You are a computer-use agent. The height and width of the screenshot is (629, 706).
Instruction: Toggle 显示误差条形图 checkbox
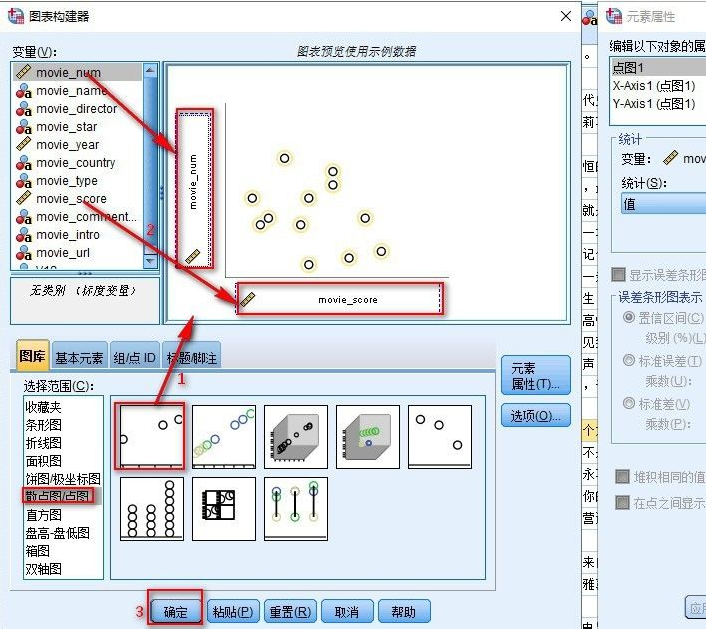pyautogui.click(x=619, y=275)
